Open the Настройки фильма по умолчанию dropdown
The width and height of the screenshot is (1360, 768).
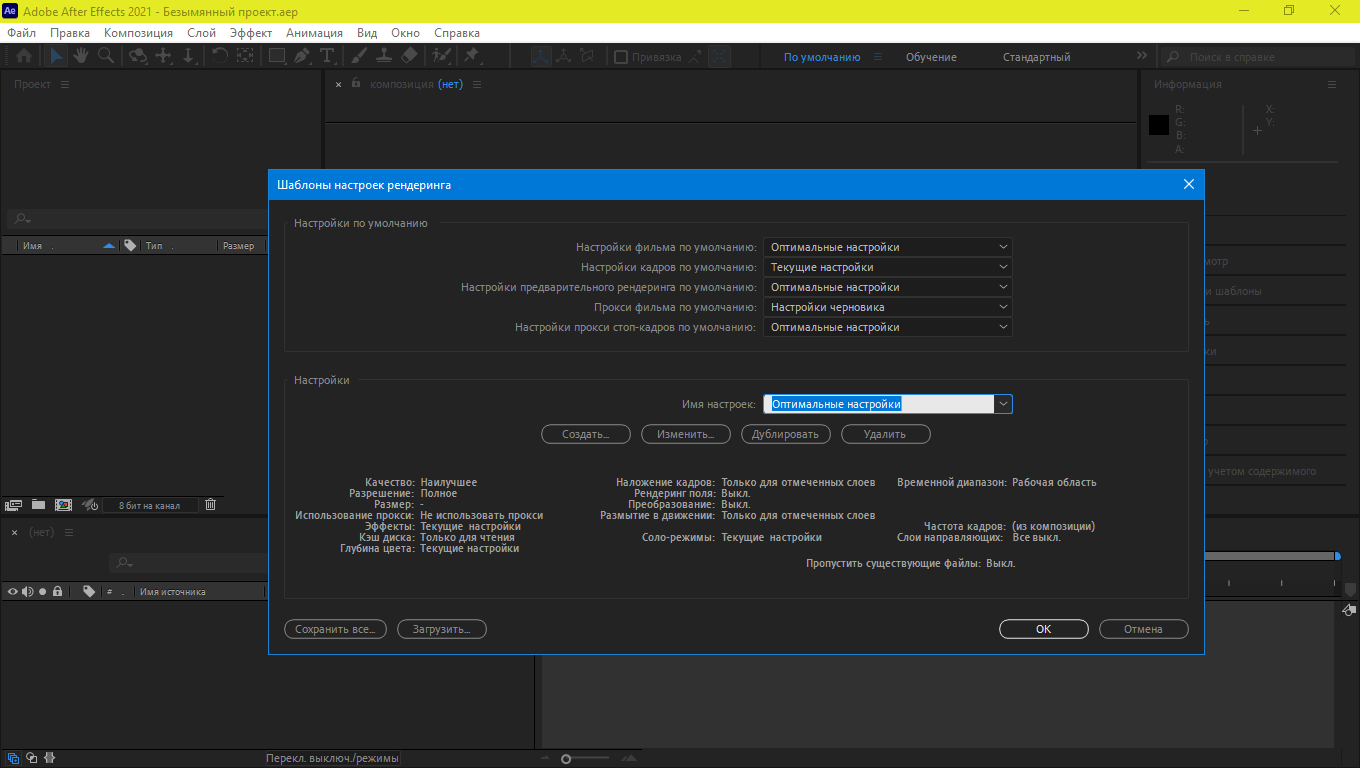[887, 247]
